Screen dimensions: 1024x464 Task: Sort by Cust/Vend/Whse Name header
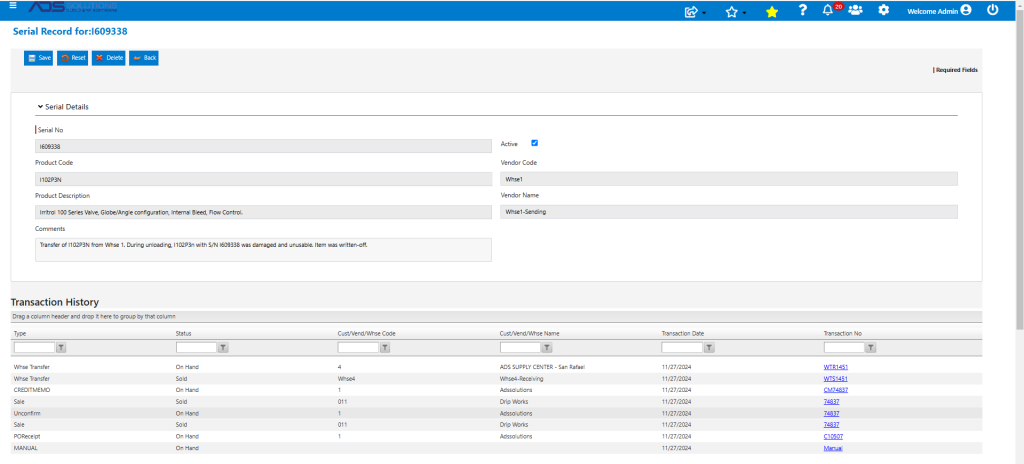point(530,333)
